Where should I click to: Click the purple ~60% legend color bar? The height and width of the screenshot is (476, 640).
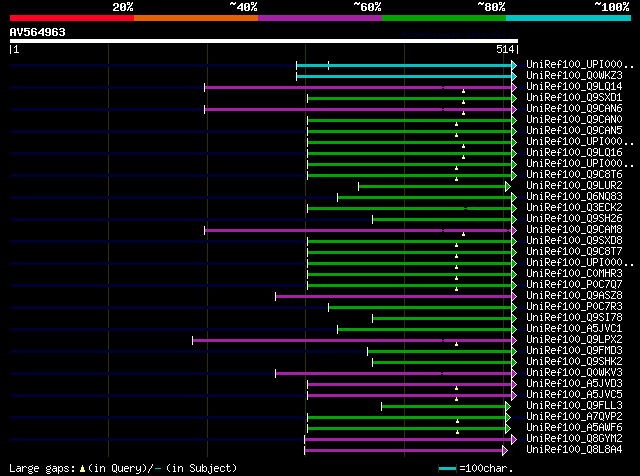click(x=320, y=18)
